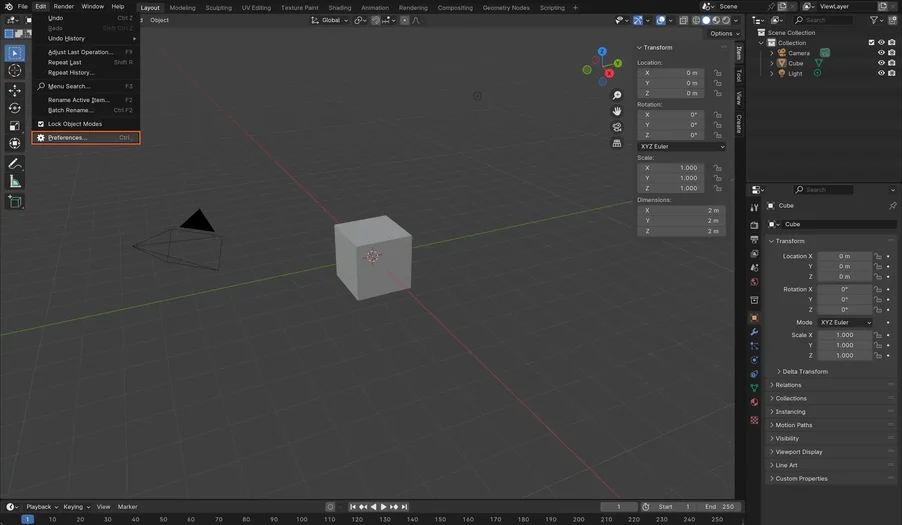
Task: Click the Pan hand icon in viewport
Action: [617, 111]
